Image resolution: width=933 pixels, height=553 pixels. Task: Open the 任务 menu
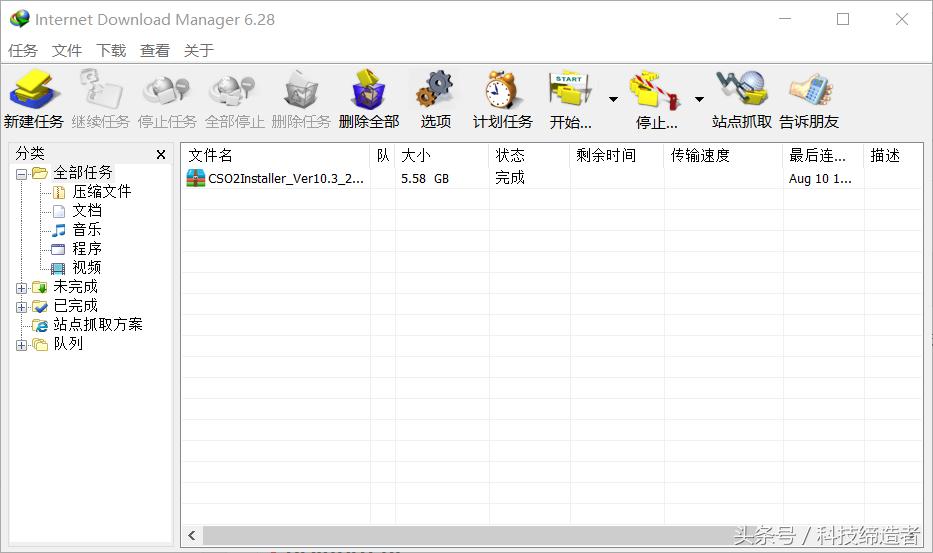23,50
